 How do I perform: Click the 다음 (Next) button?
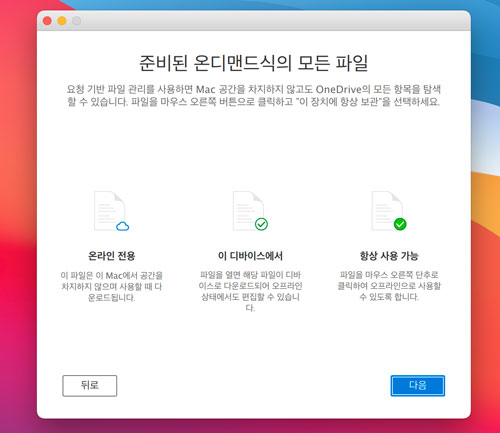click(418, 386)
